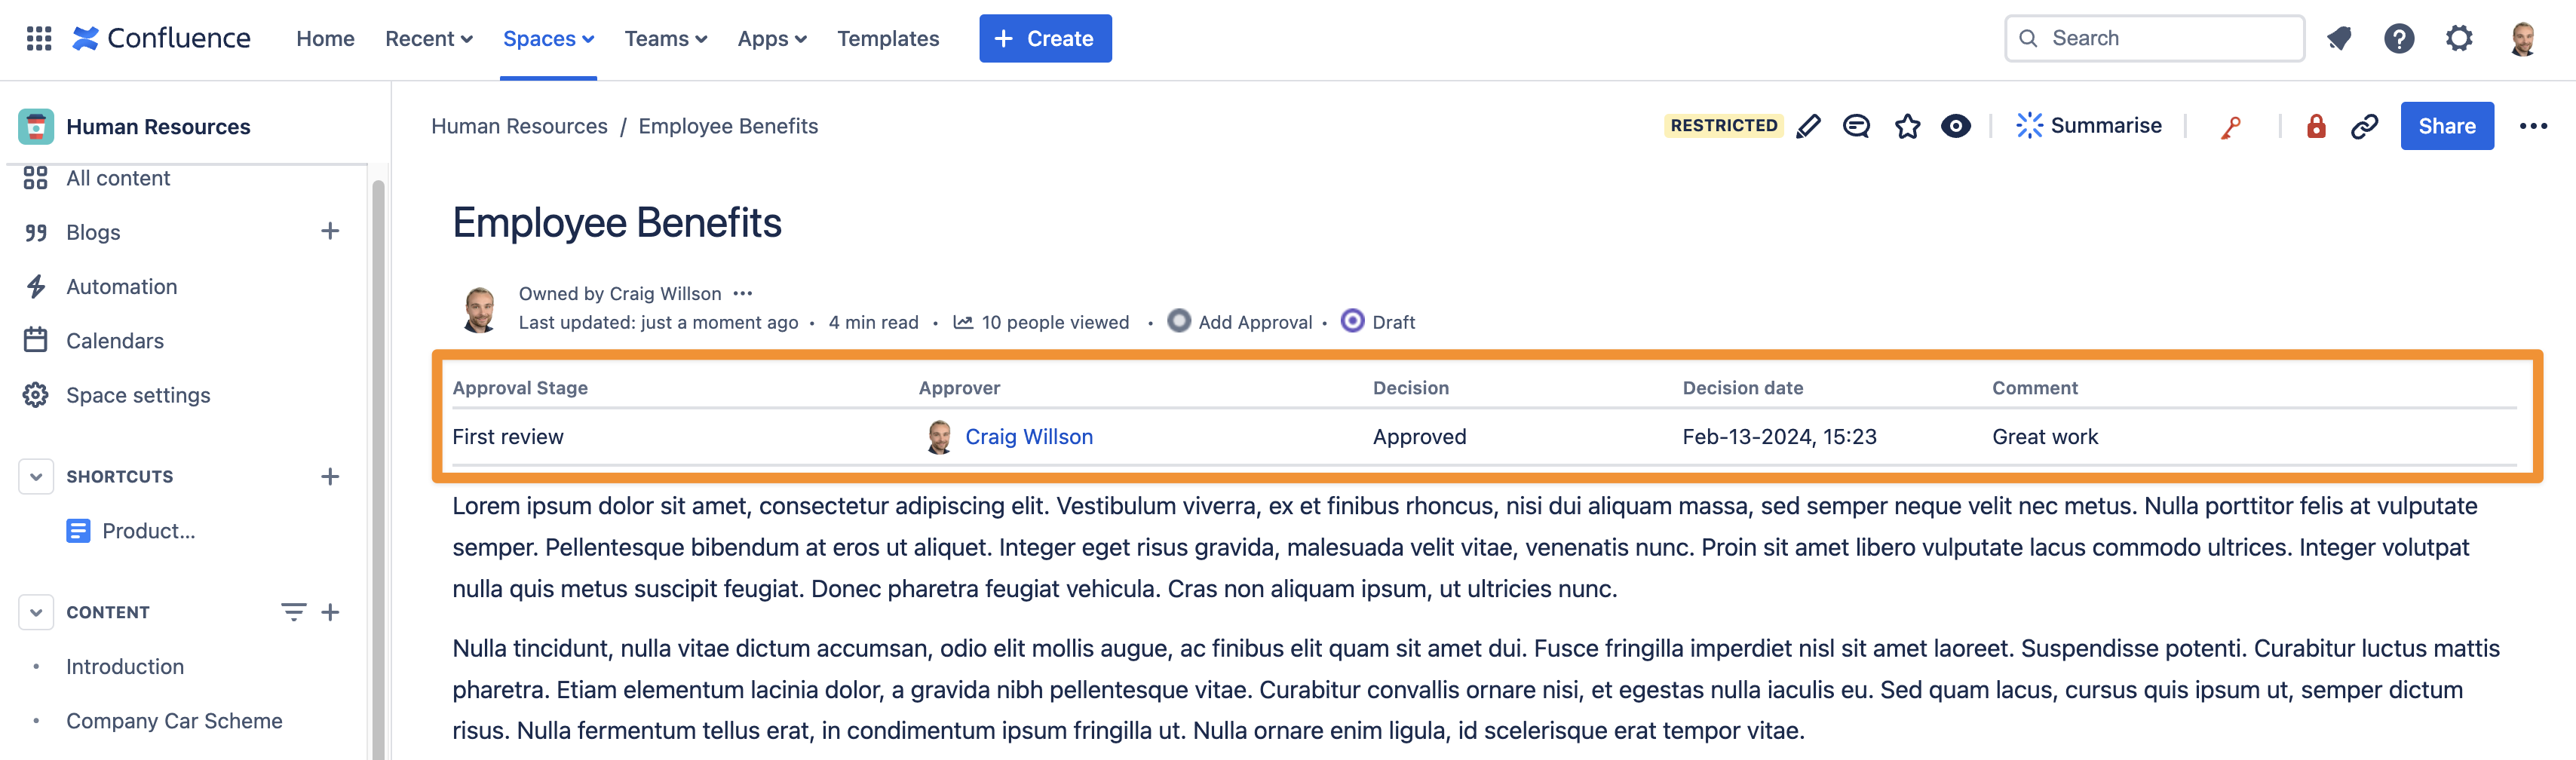Go to the Templates menu item
This screenshot has height=760, width=2576.
pyautogui.click(x=887, y=39)
